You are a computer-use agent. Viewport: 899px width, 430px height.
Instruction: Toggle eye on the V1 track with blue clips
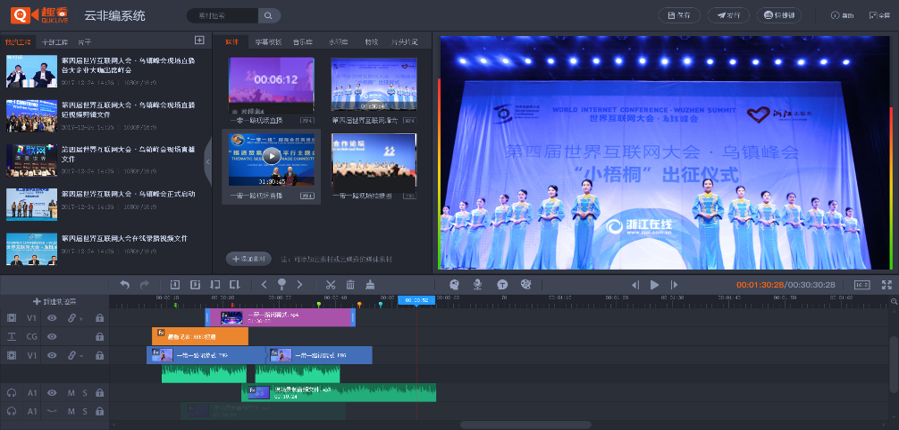pos(52,355)
